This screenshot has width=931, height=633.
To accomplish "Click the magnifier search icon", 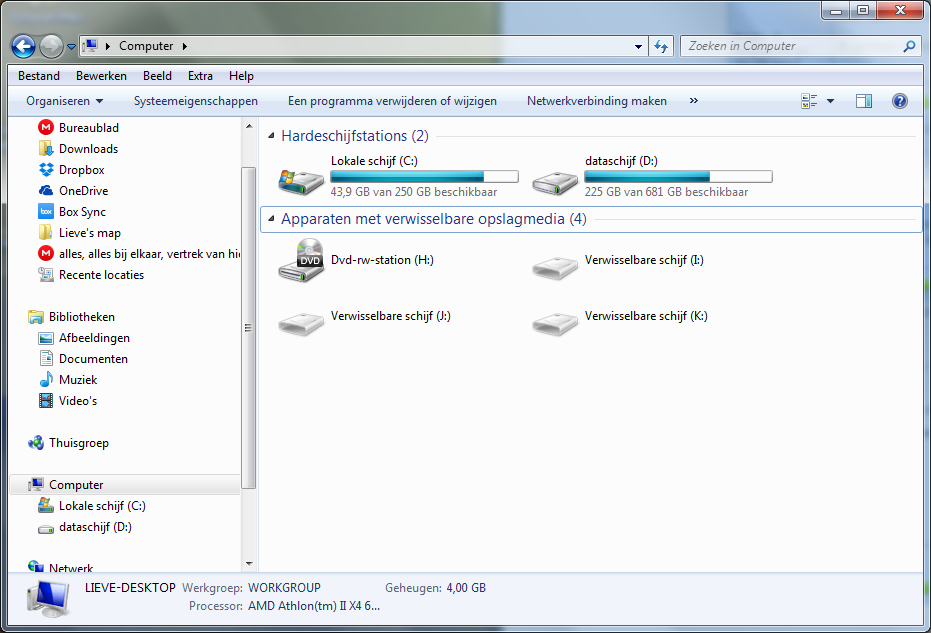I will point(909,46).
